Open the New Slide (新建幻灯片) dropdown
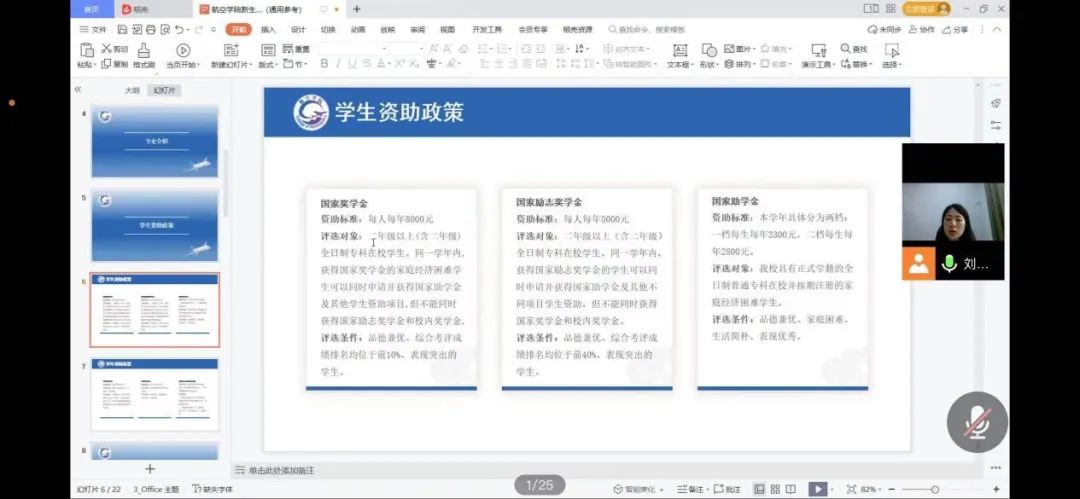This screenshot has width=1080, height=499. (x=231, y=65)
